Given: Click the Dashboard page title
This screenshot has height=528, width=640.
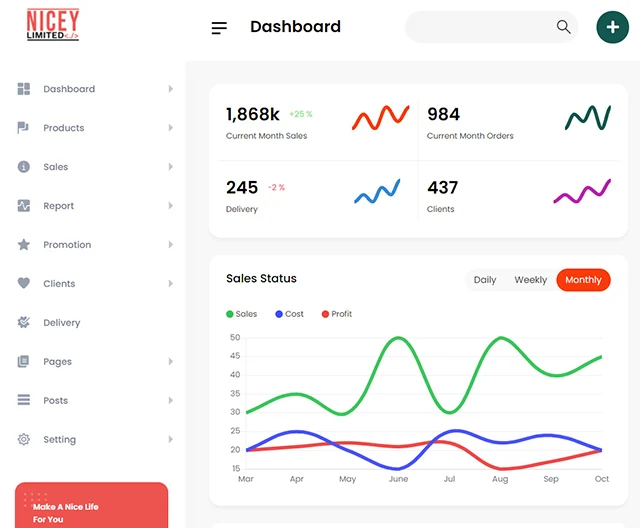Looking at the screenshot, I should click(x=295, y=27).
